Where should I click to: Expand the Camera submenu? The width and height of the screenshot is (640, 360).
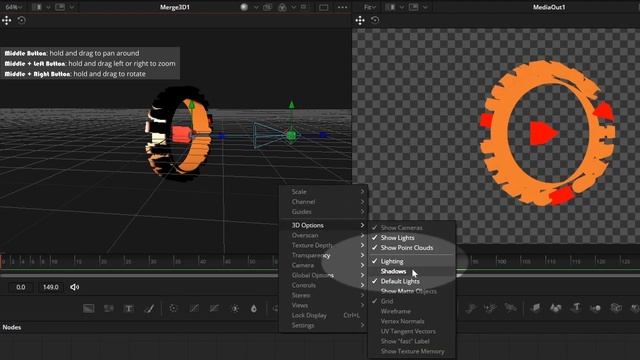tap(323, 265)
